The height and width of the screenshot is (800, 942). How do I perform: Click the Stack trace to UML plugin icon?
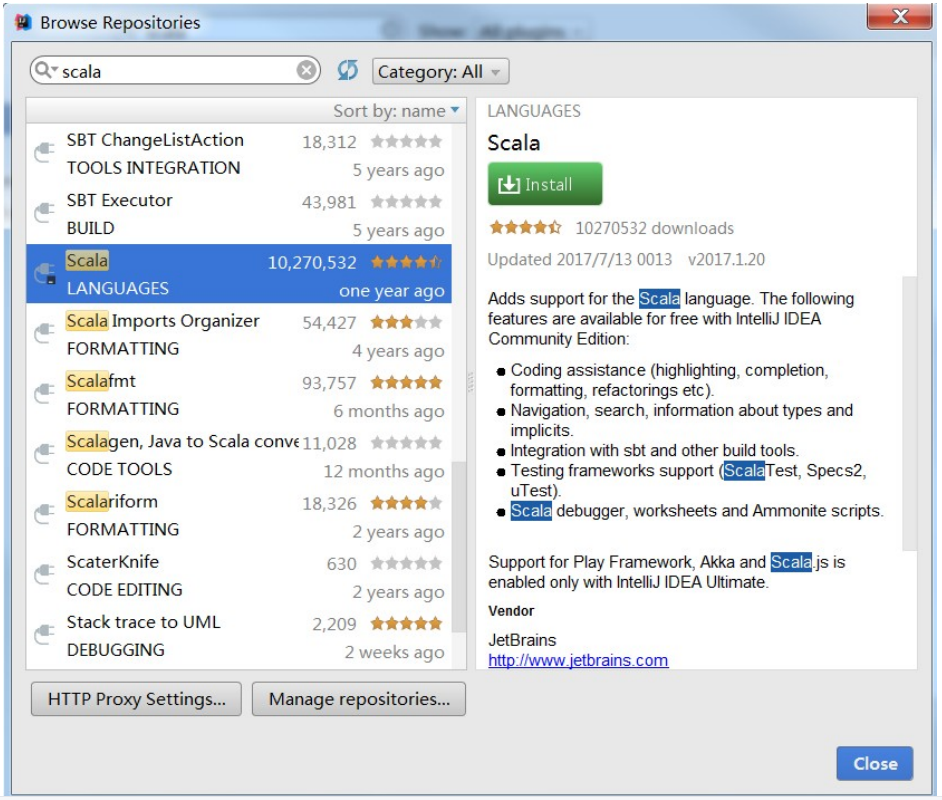44,634
